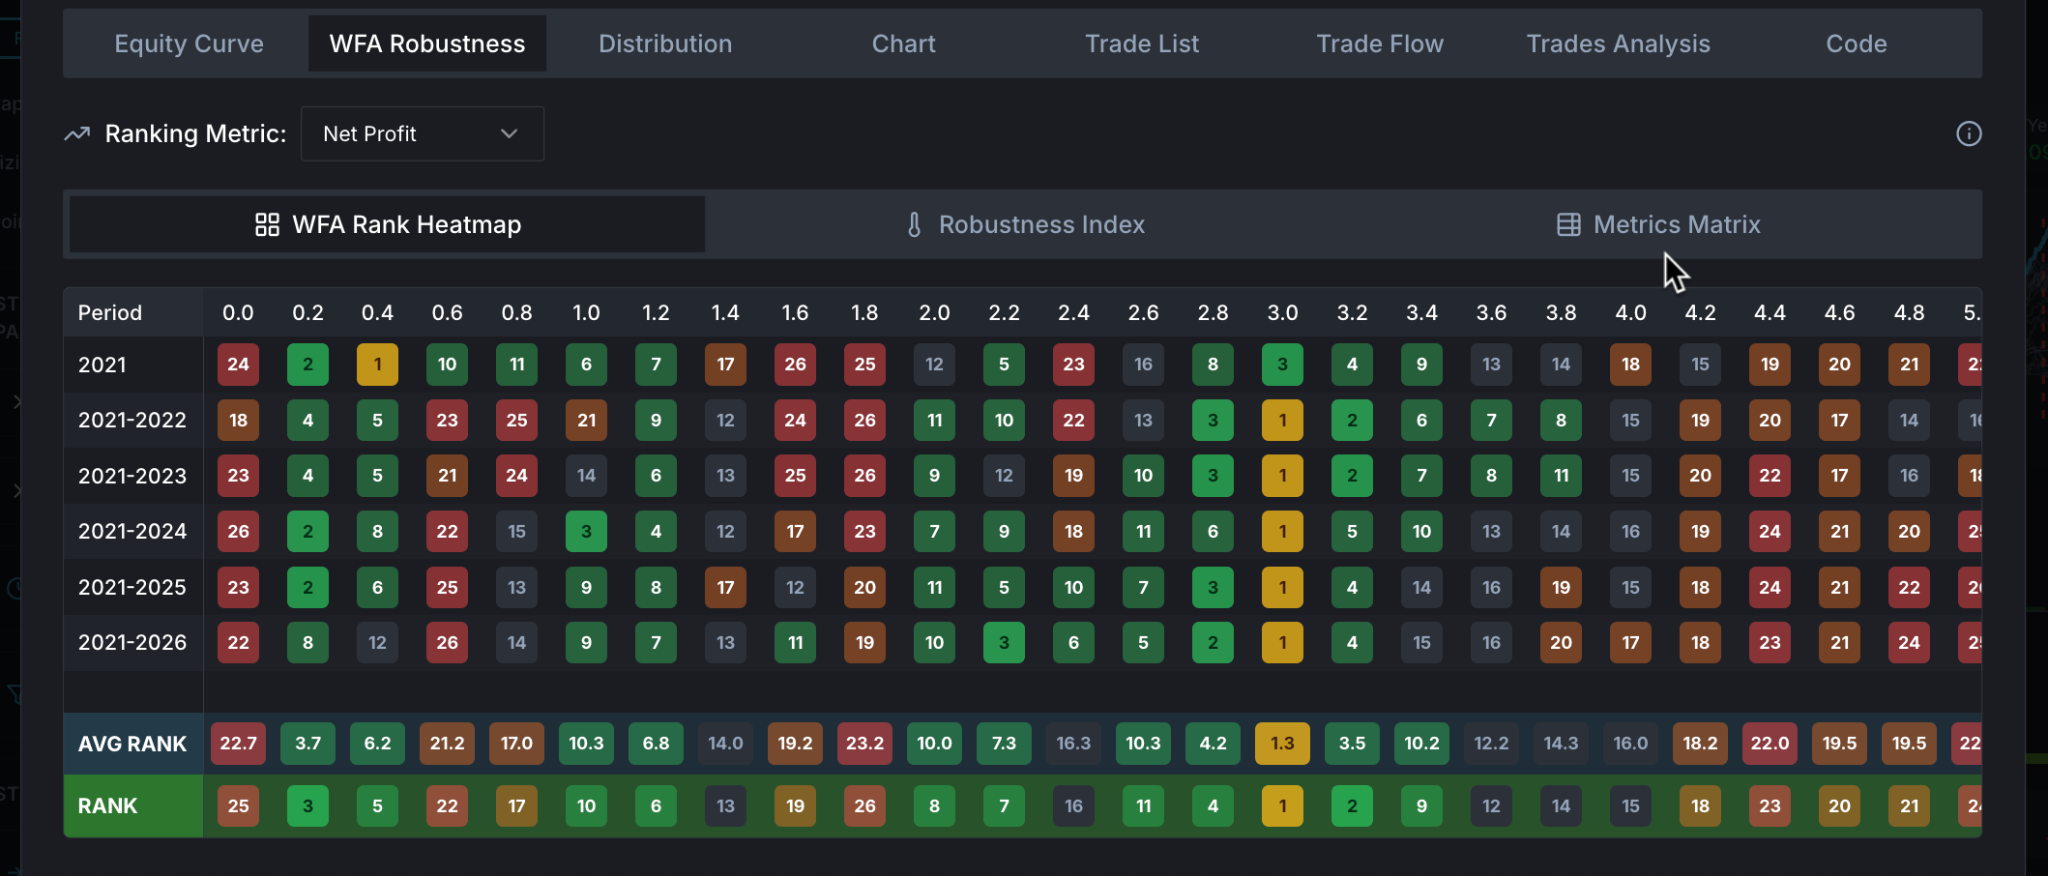This screenshot has height=876, width=2048.
Task: Click the 2021 row label
Action: click(102, 365)
